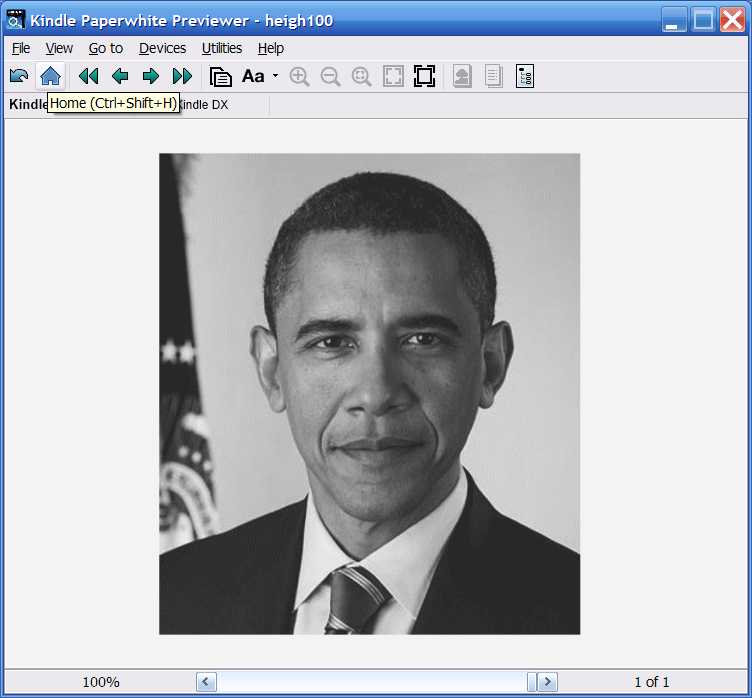The height and width of the screenshot is (698, 752).
Task: Open the File menu
Action: [x=21, y=48]
